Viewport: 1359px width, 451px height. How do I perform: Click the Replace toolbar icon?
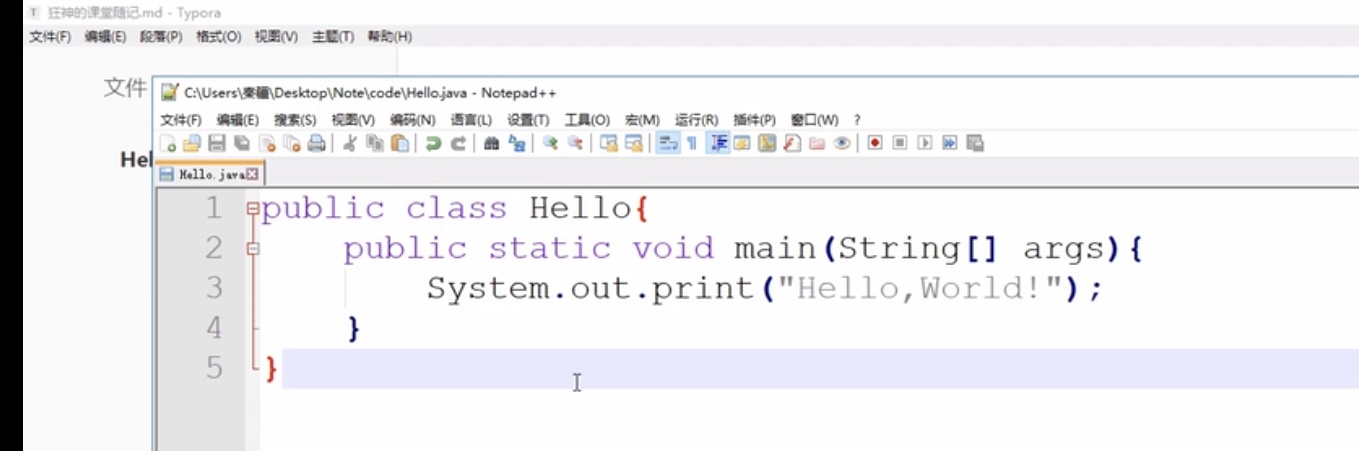[515, 143]
